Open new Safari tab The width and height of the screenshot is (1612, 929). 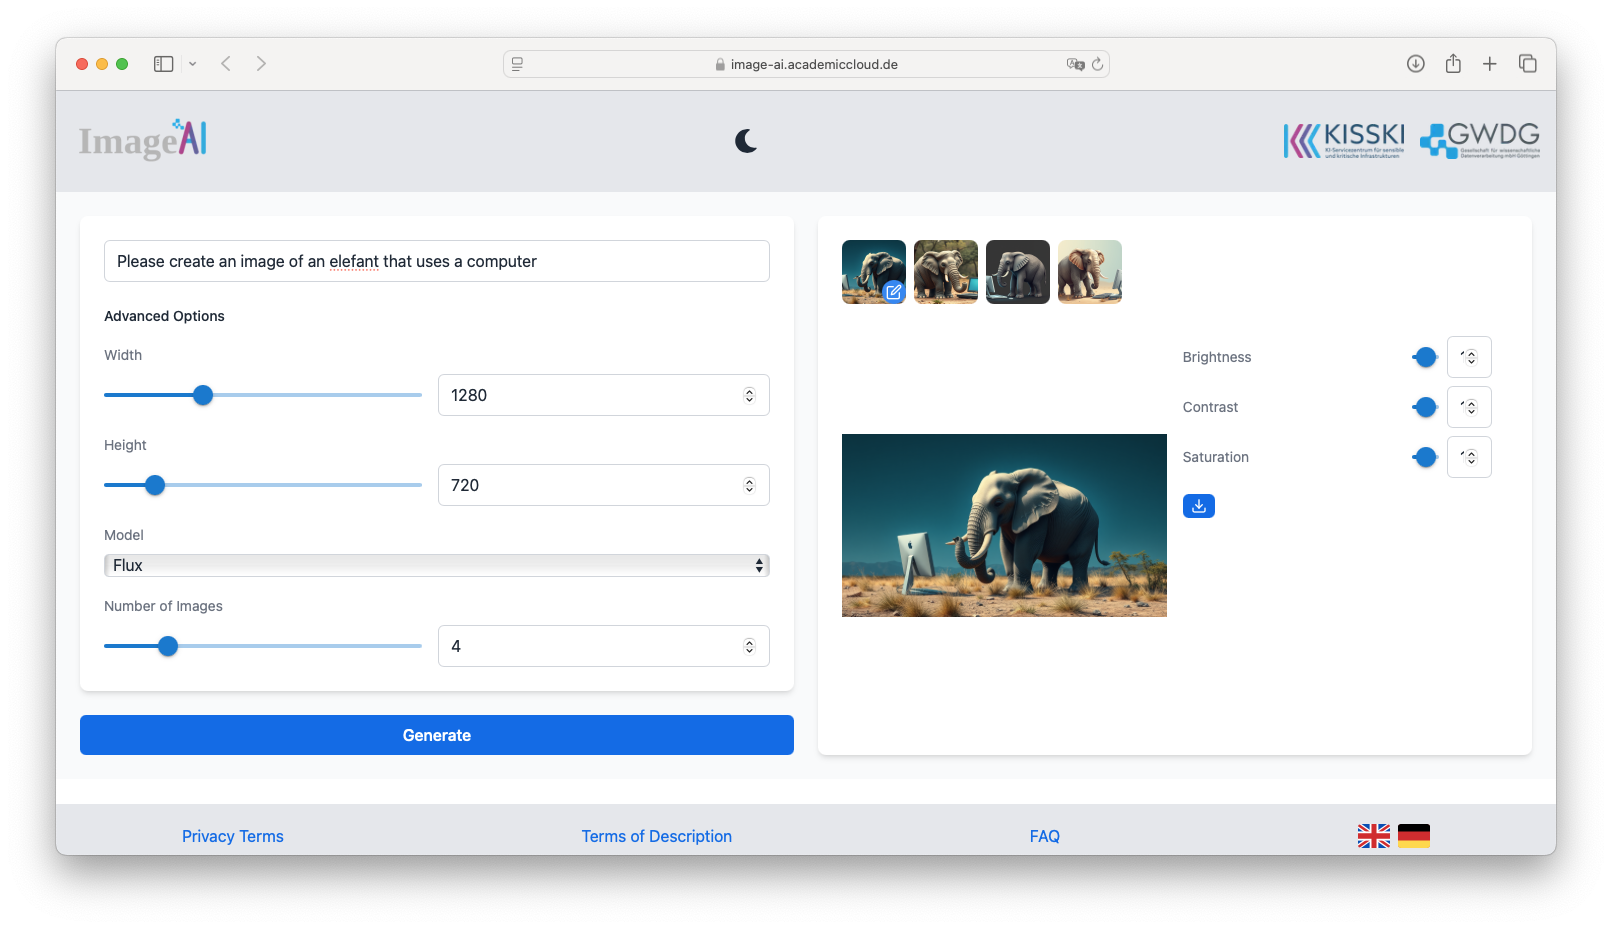tap(1490, 64)
